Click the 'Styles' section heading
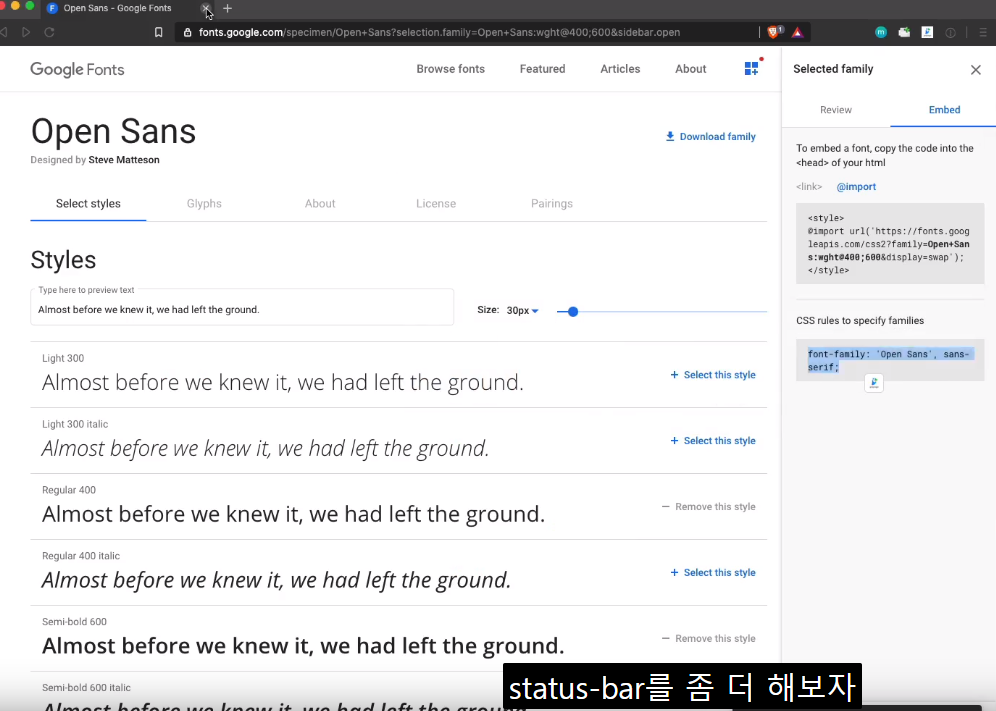This screenshot has width=996, height=711. pos(63,260)
